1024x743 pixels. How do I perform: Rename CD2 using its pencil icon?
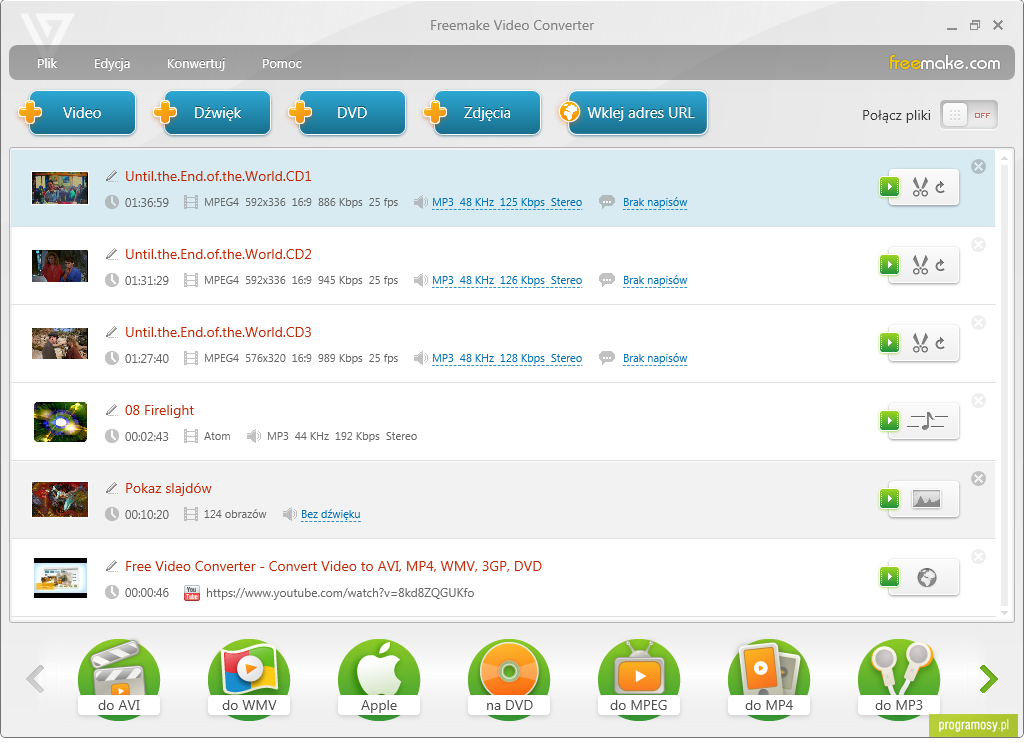coord(112,254)
